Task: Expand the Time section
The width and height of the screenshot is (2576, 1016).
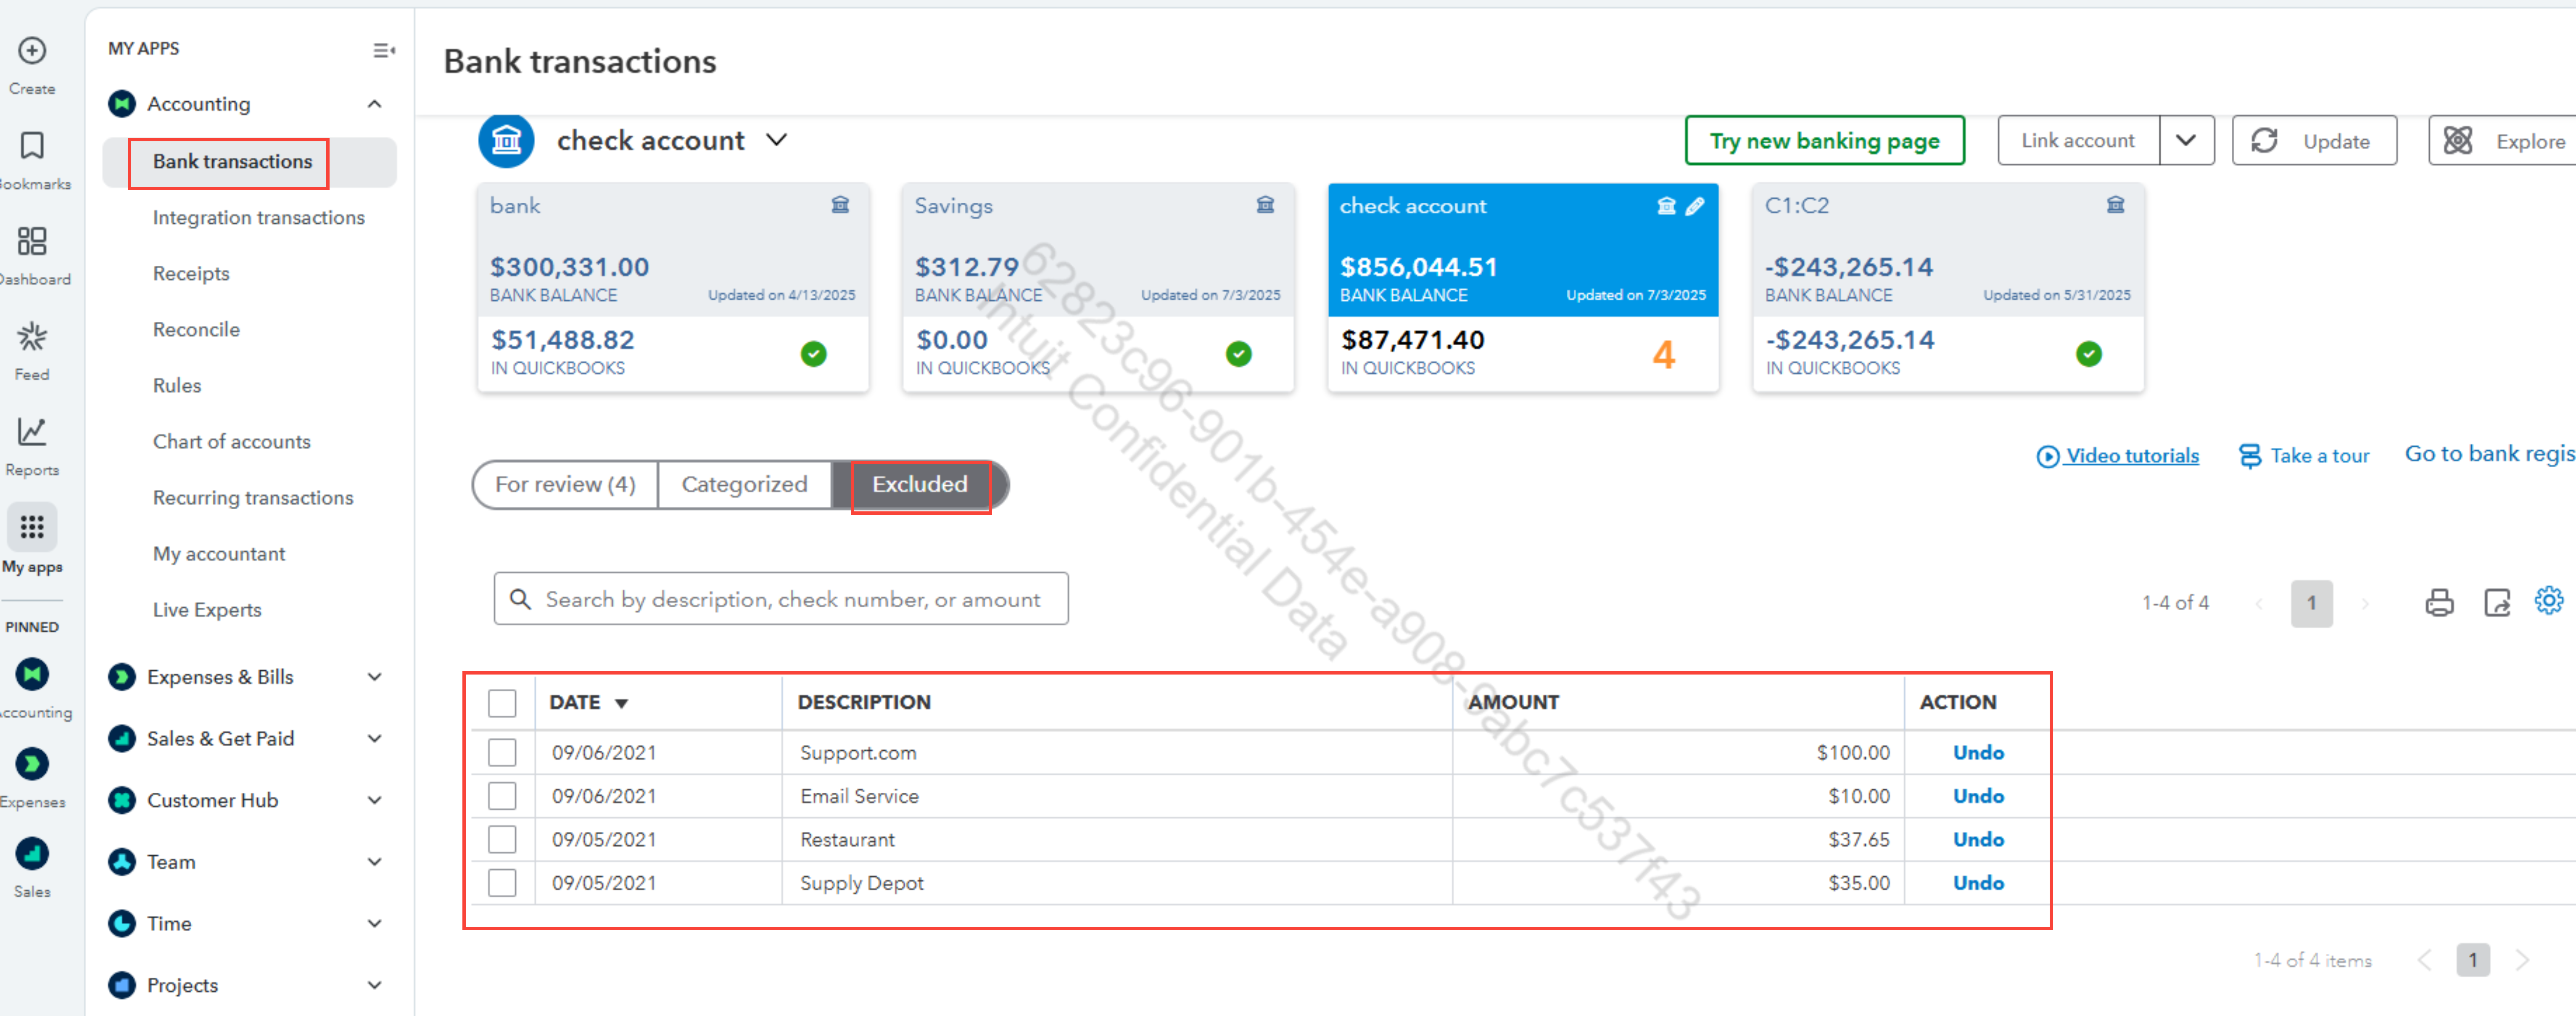Action: pos(375,924)
